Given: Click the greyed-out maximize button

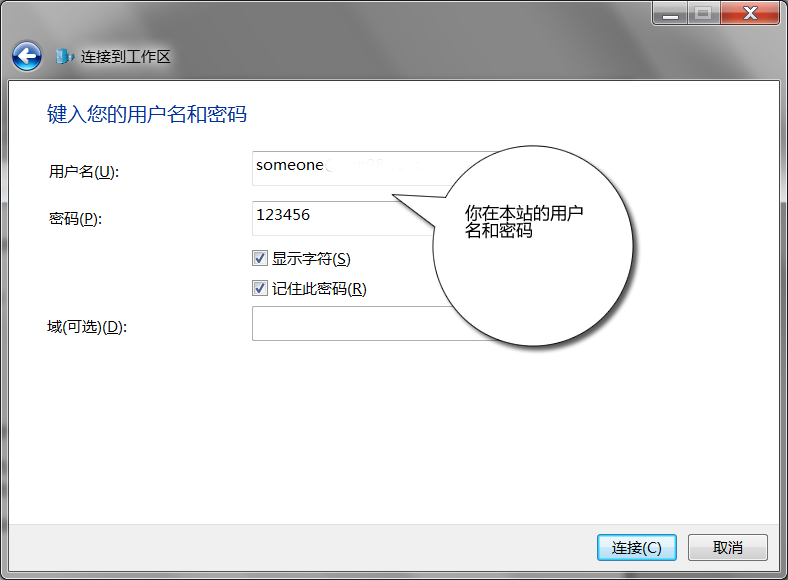Looking at the screenshot, I should point(704,13).
